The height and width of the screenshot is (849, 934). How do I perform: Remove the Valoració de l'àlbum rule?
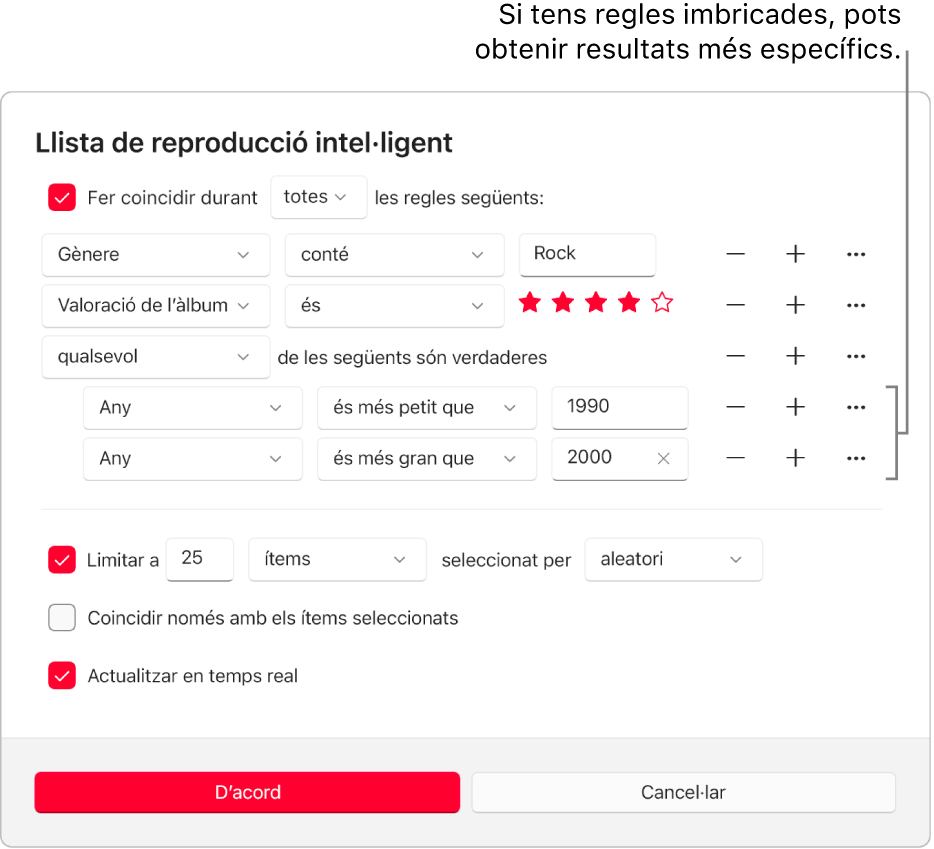(735, 305)
